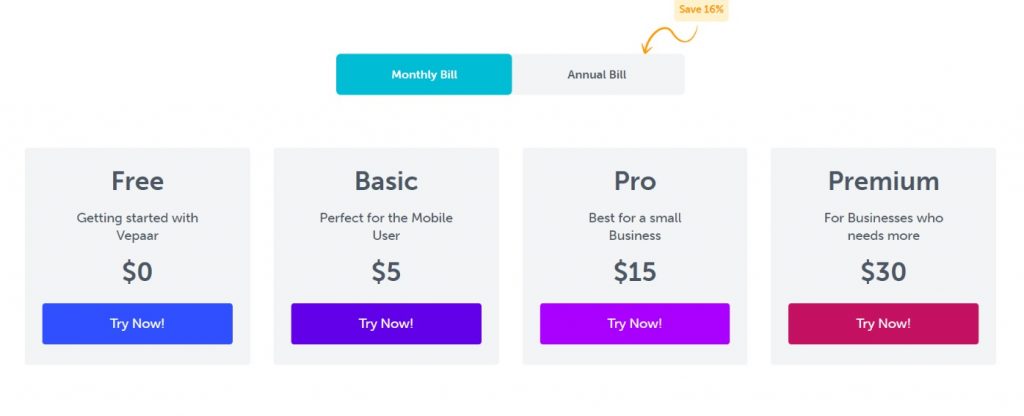1024x416 pixels.
Task: Select the Premium plan heading
Action: [x=884, y=181]
